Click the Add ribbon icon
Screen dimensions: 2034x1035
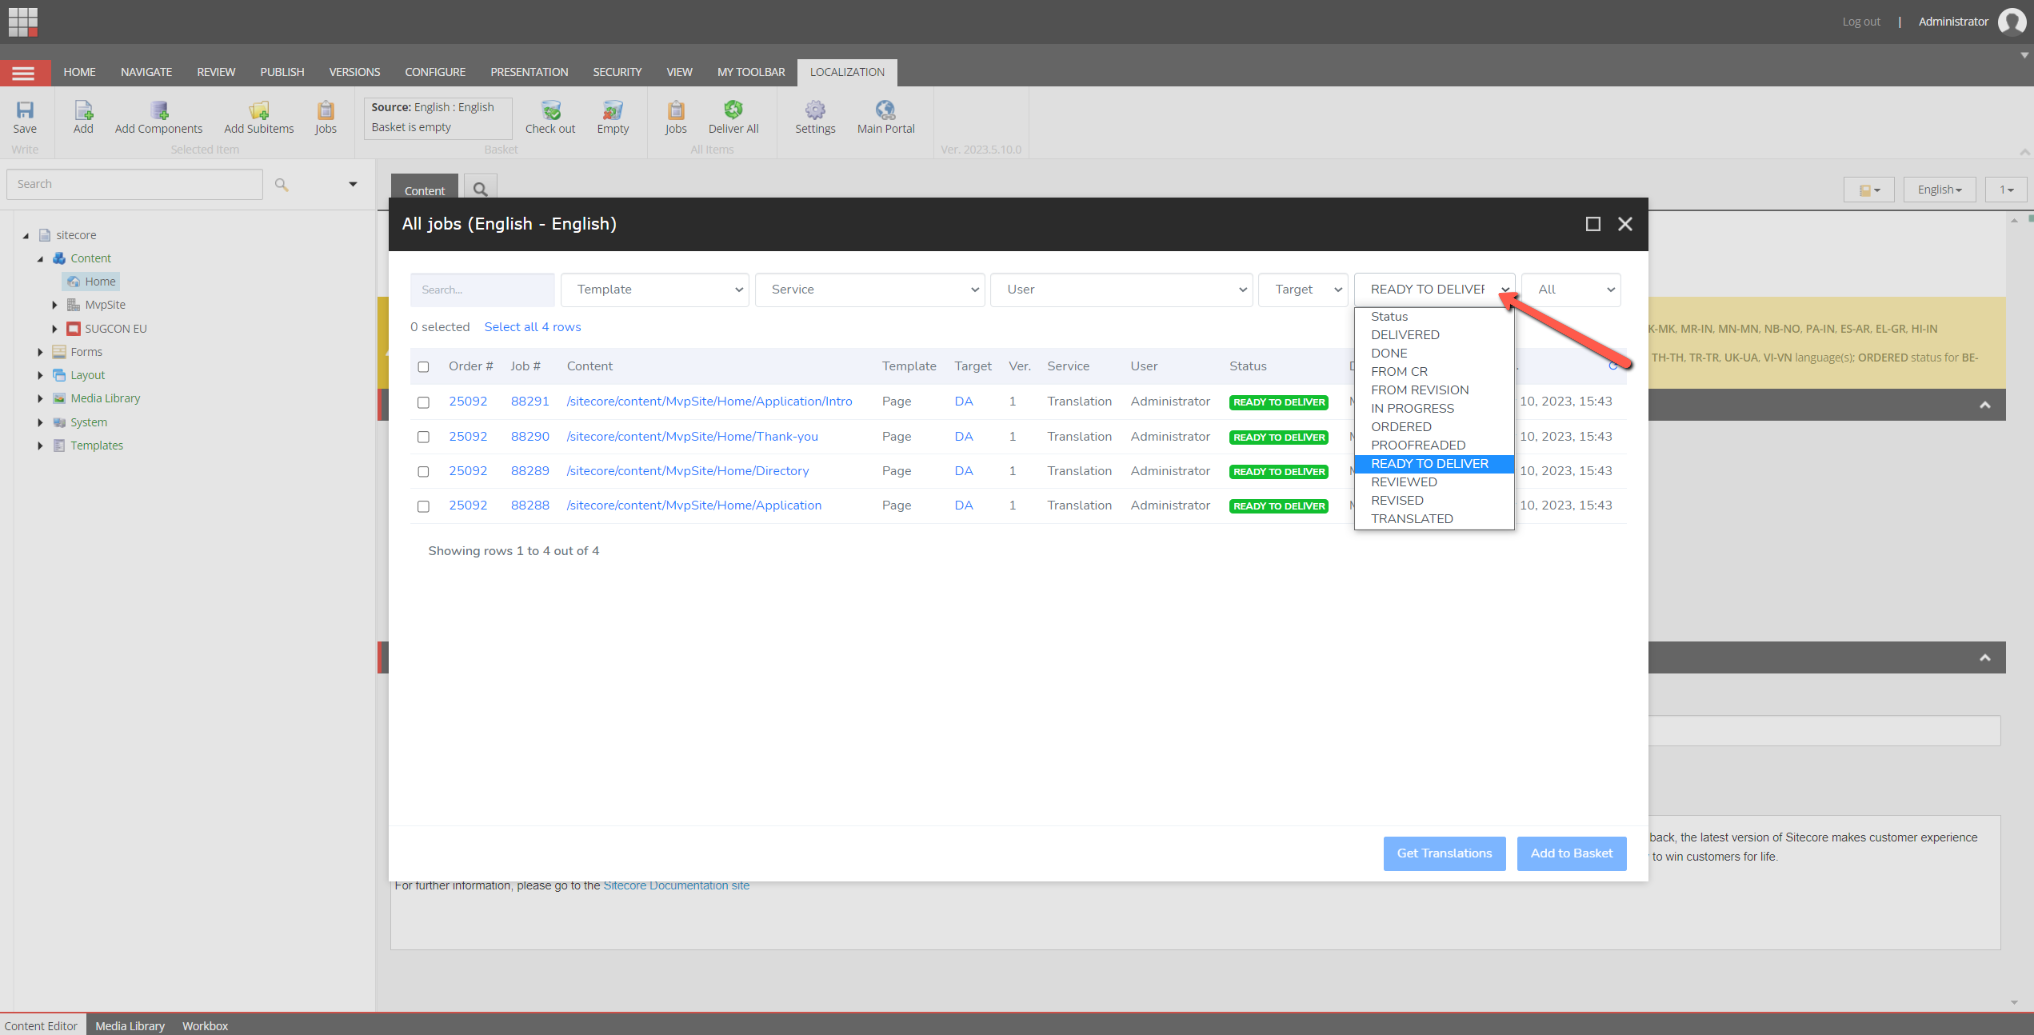84,117
